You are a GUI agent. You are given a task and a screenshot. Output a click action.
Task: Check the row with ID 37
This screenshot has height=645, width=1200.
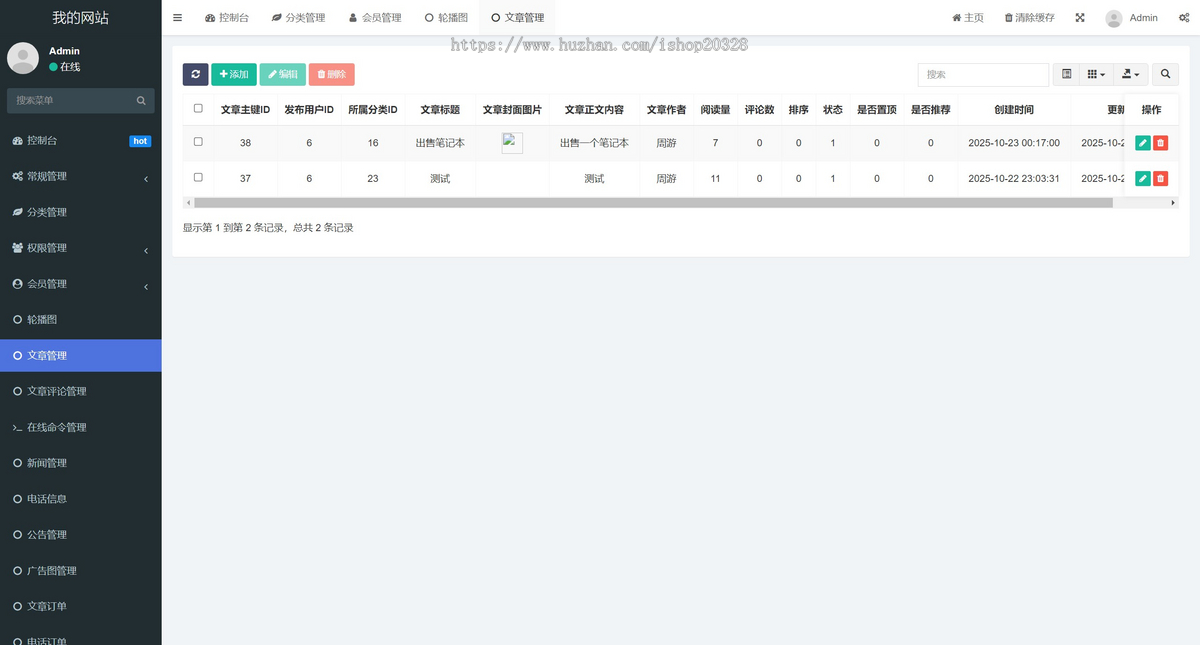coord(198,177)
